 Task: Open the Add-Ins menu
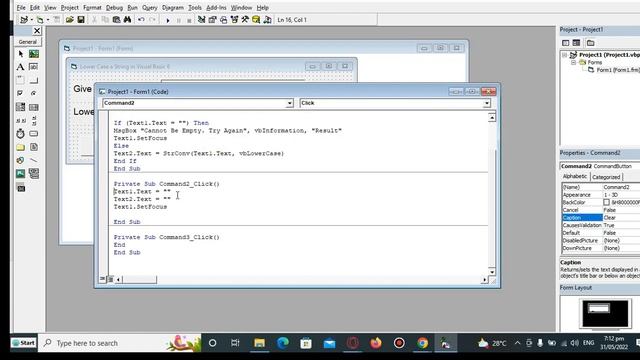point(216,7)
